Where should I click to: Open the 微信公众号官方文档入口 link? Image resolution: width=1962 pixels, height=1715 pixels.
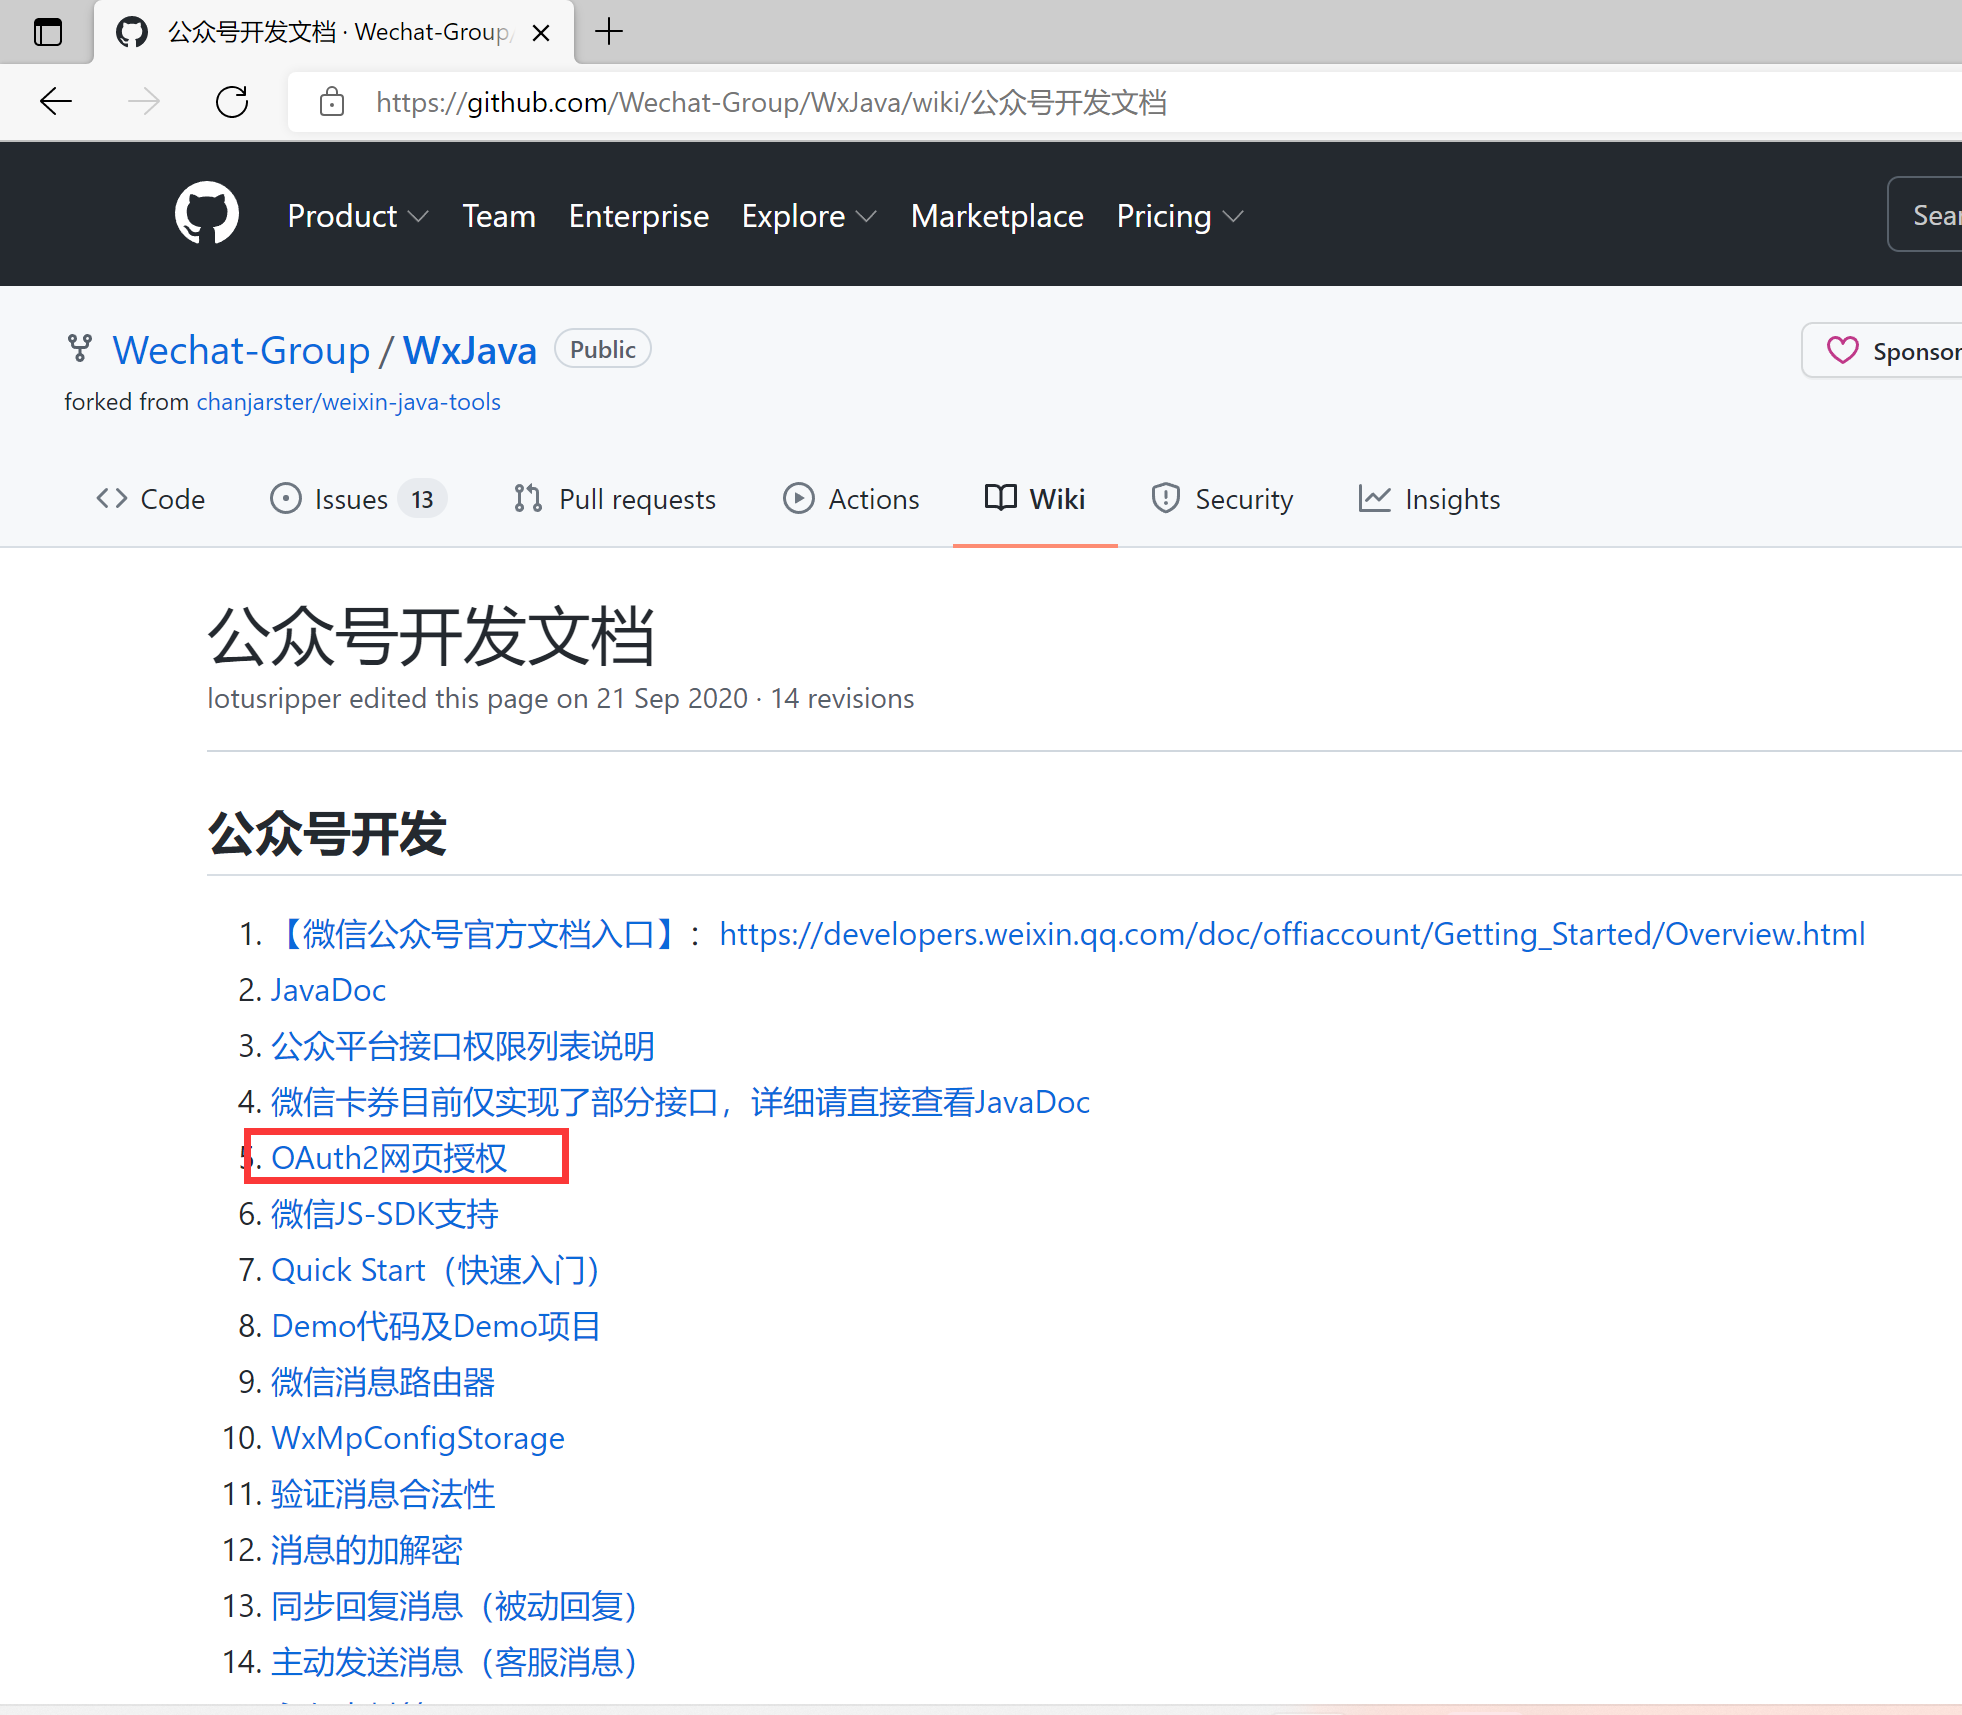(479, 934)
